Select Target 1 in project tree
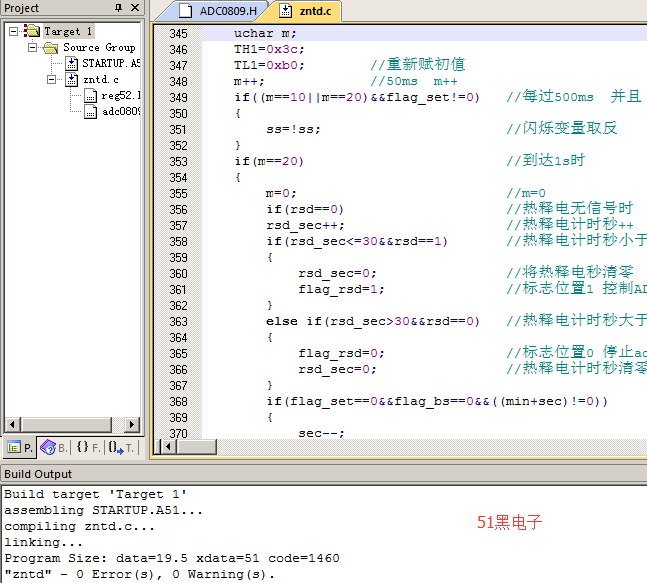647x583 pixels. click(68, 31)
